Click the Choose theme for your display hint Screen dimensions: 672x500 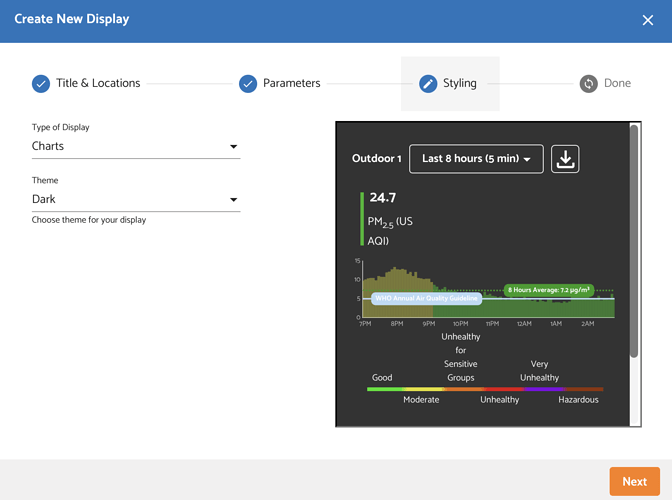tap(89, 220)
